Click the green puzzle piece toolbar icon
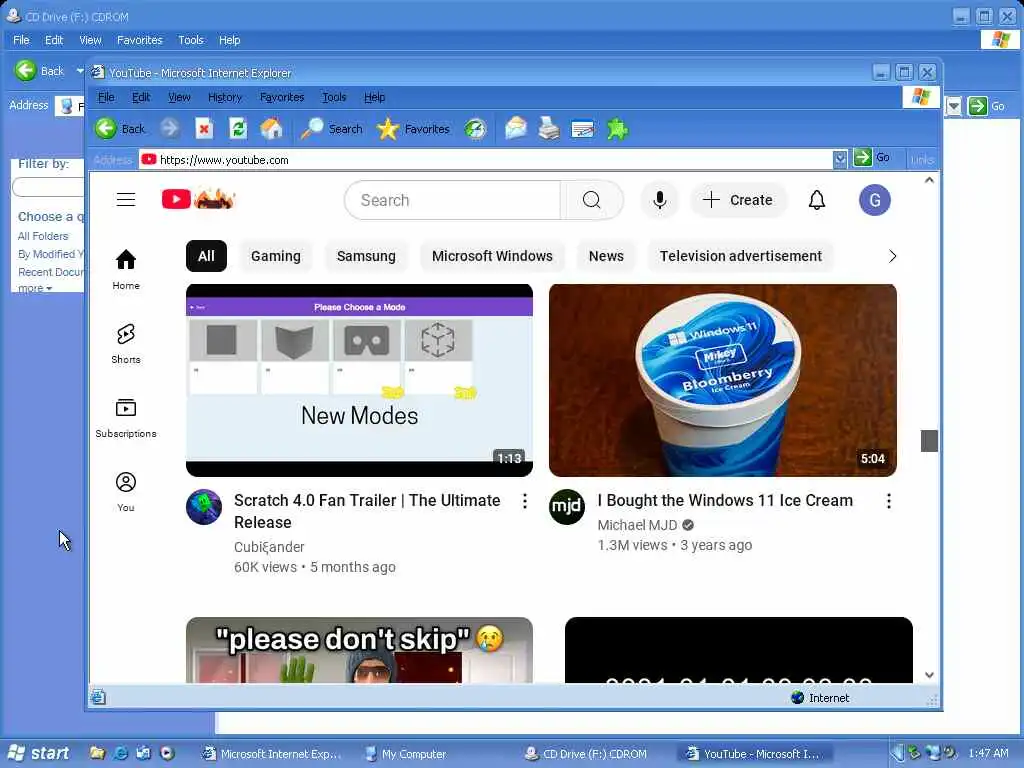Viewport: 1024px width, 768px height. (617, 129)
